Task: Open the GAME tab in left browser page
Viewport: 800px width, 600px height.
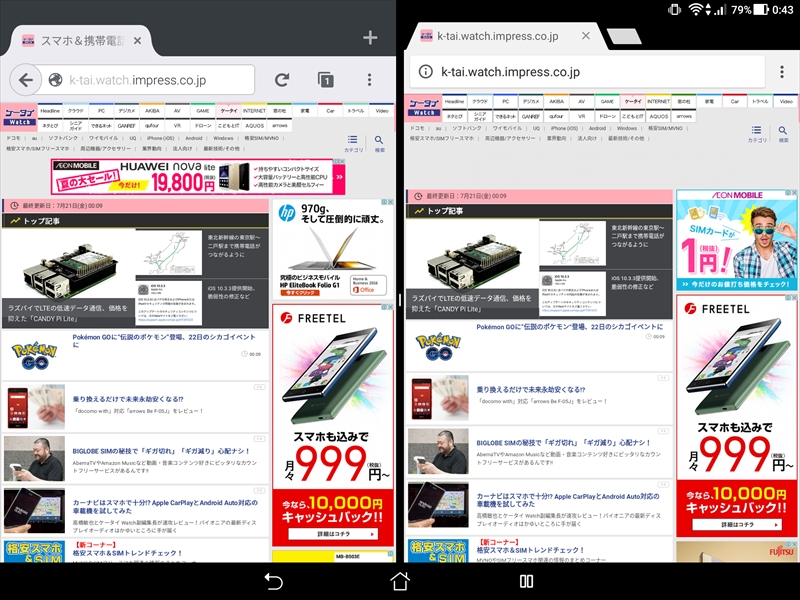Action: (203, 111)
